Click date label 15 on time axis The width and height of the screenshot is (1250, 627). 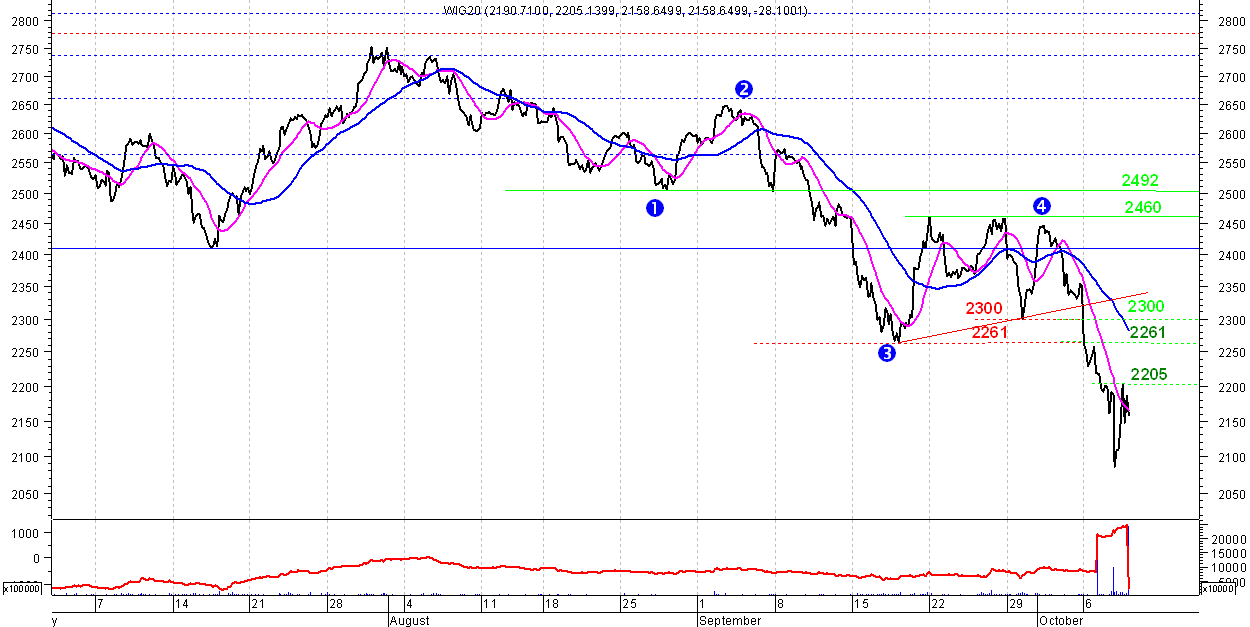[860, 605]
